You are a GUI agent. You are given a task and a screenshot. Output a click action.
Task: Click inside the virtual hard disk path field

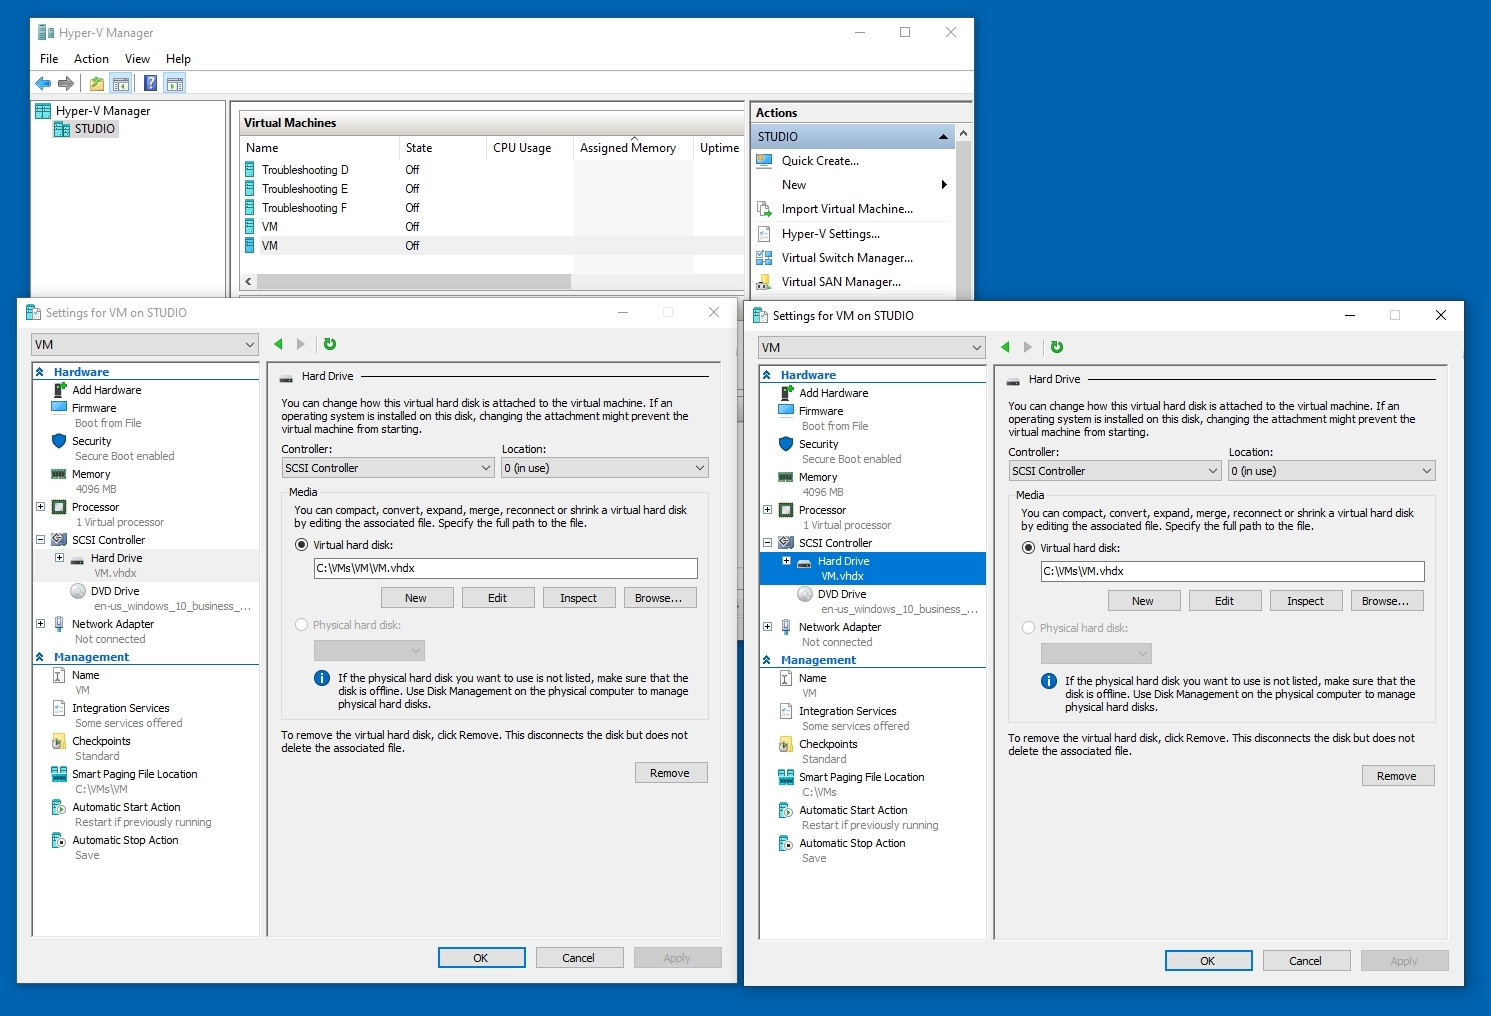[x=505, y=568]
